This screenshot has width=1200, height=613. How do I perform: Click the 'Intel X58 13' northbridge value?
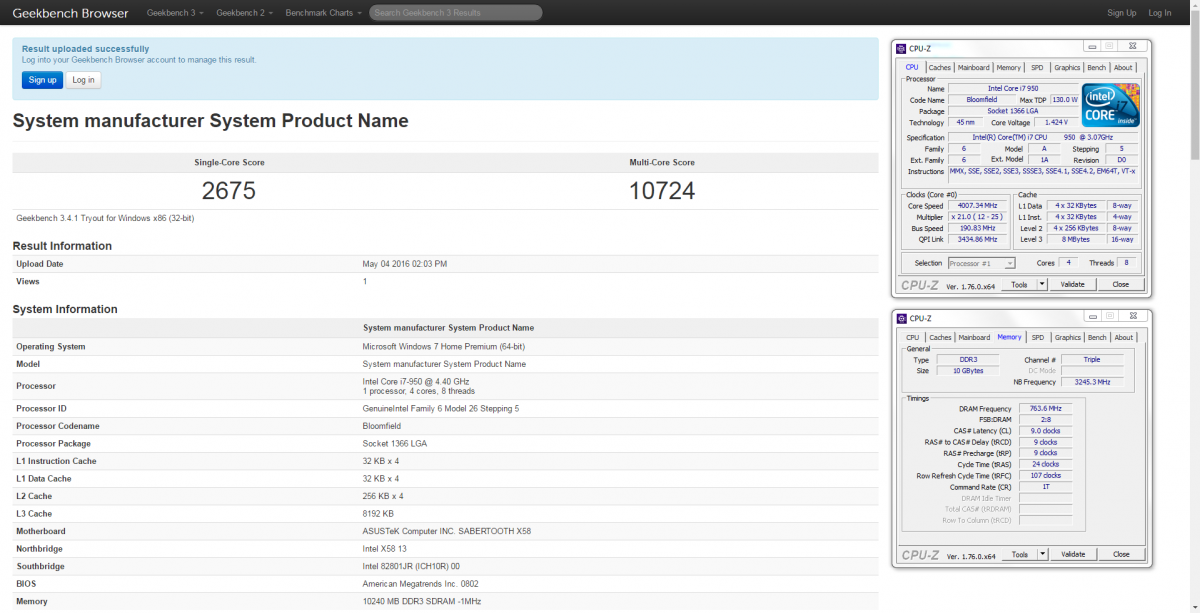384,548
